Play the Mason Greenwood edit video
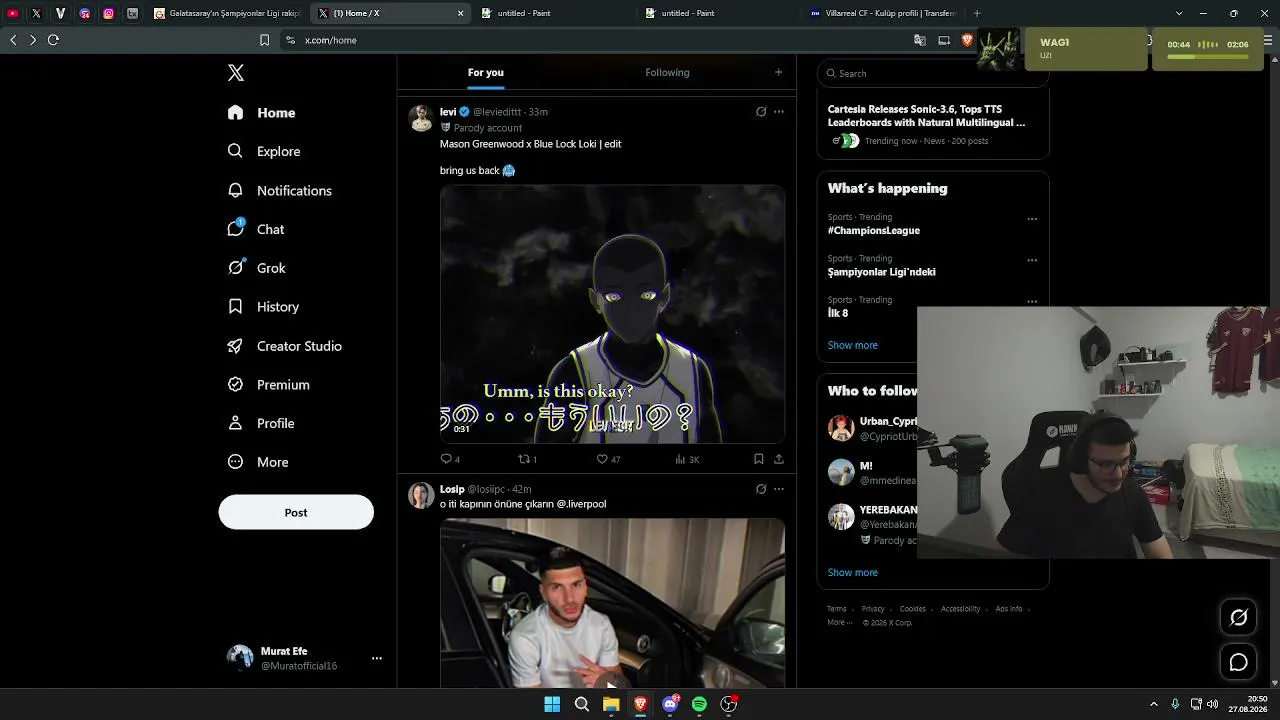The image size is (1280, 720). click(612, 314)
